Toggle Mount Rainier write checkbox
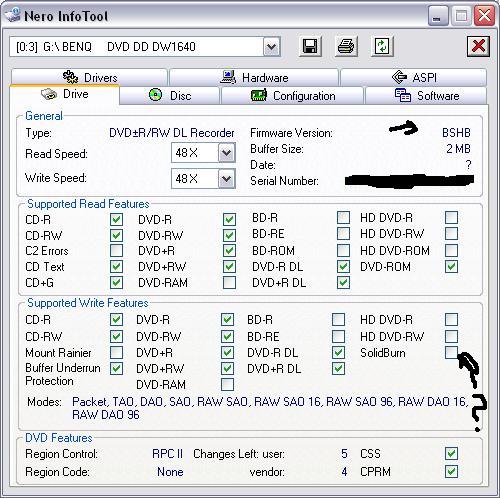 [x=116, y=352]
